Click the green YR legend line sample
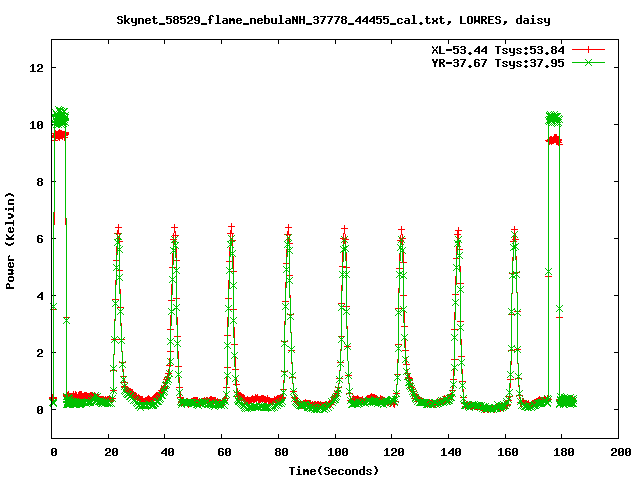The image size is (640, 480). pyautogui.click(x=588, y=62)
